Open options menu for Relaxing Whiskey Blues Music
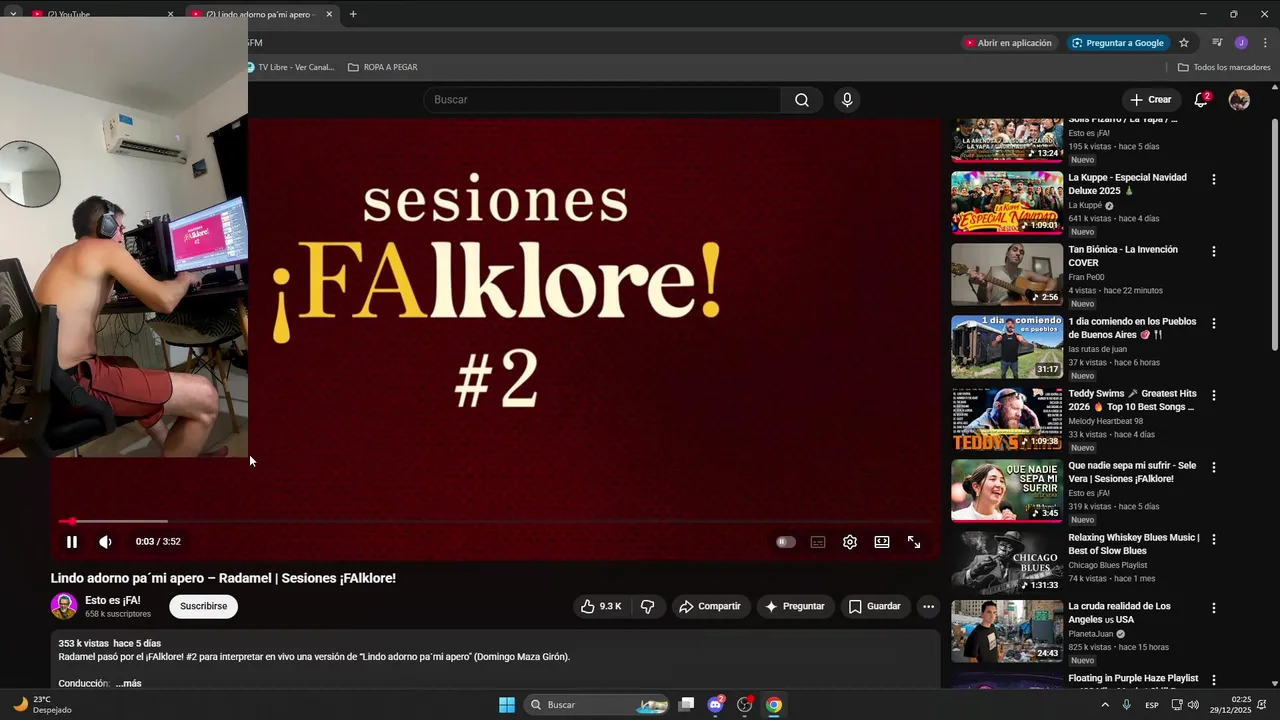The width and height of the screenshot is (1280, 720). (x=1214, y=540)
